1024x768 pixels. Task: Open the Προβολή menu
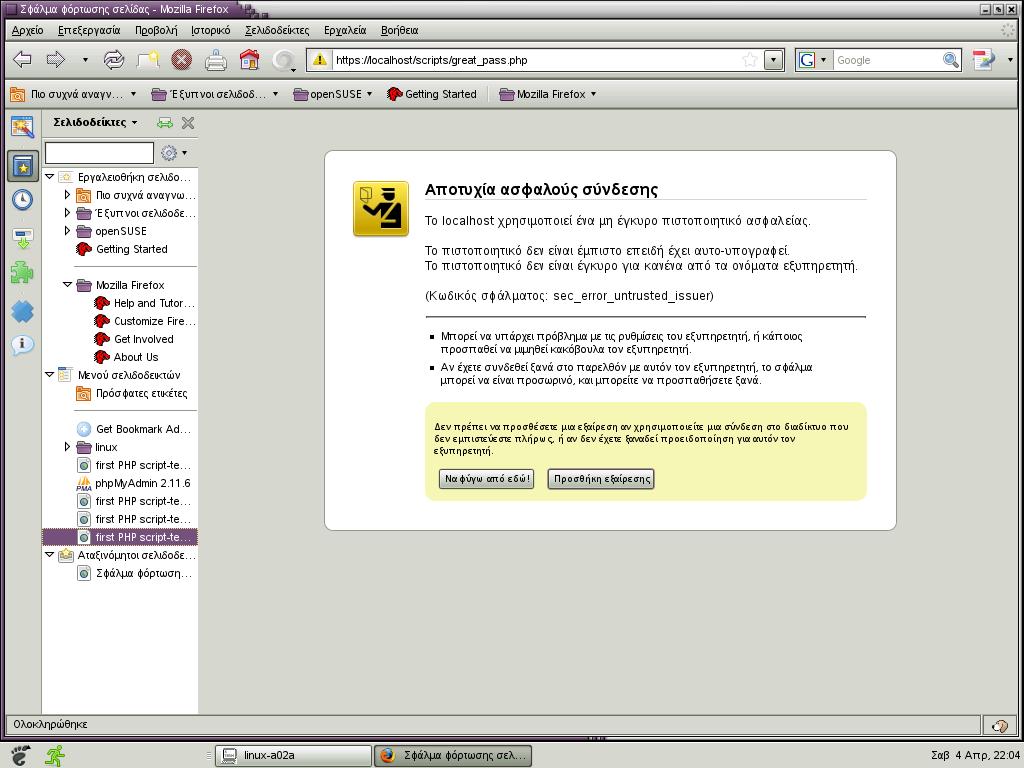[x=155, y=30]
